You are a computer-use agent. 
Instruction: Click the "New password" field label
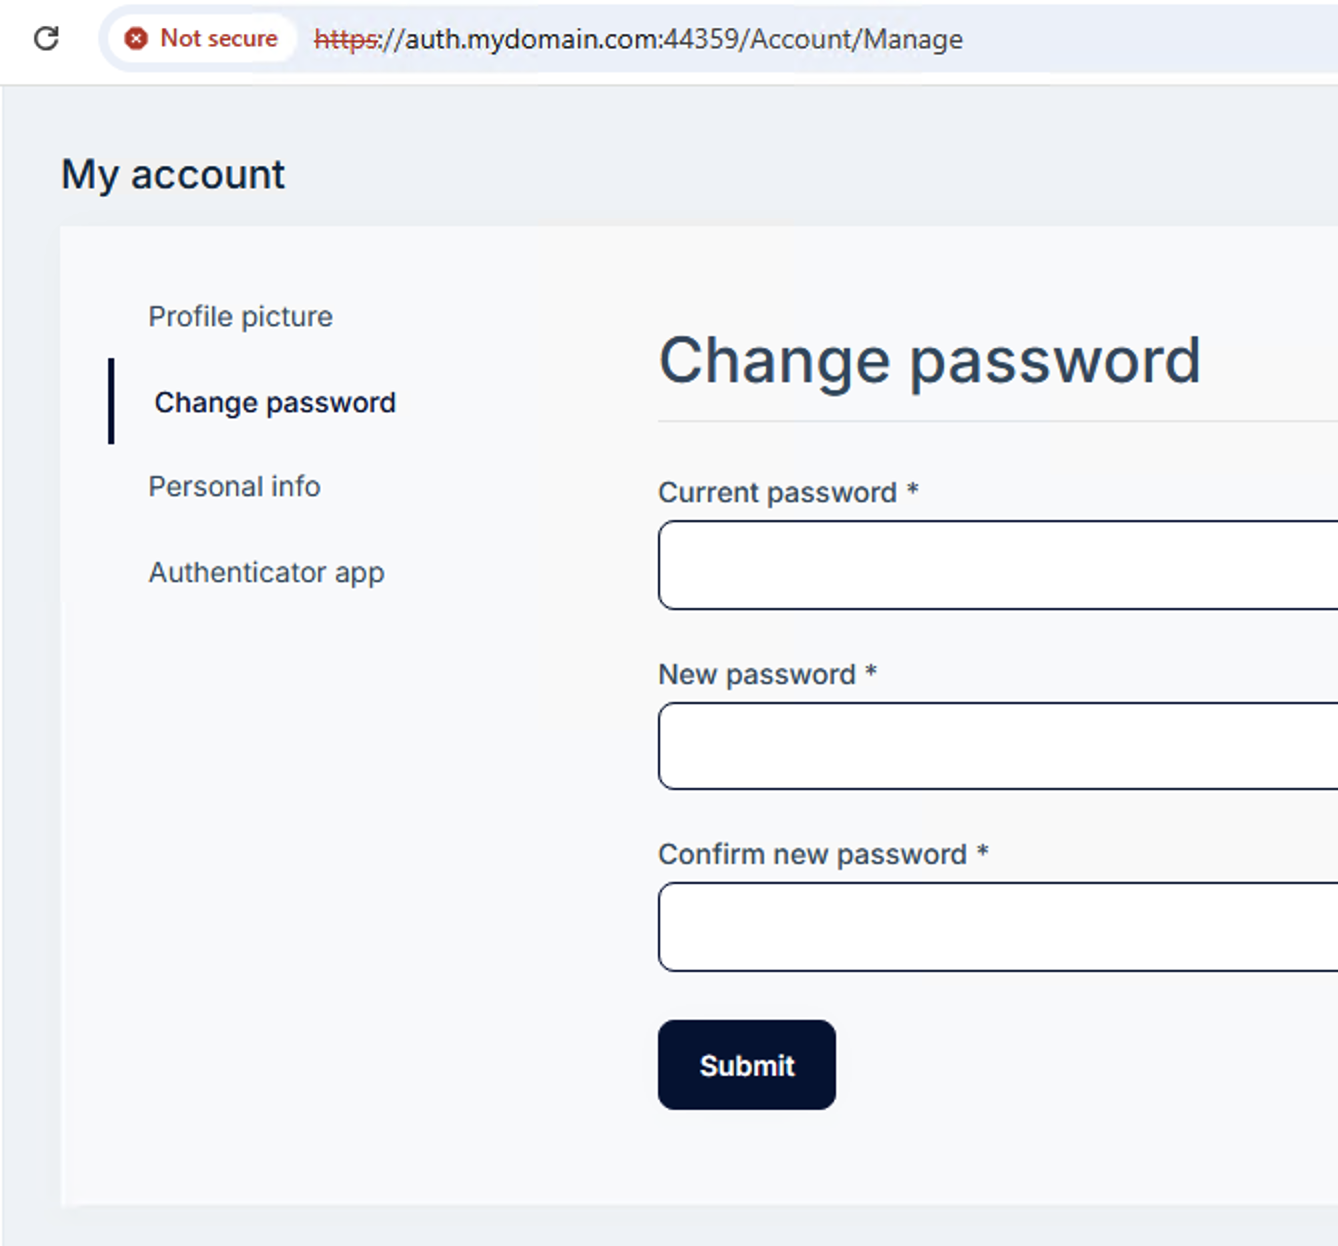[756, 674]
